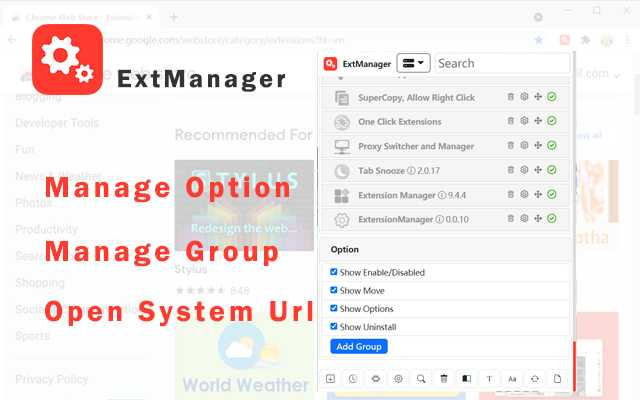Open options gear for One Click Extensions
Image resolution: width=640 pixels, height=400 pixels.
click(524, 121)
